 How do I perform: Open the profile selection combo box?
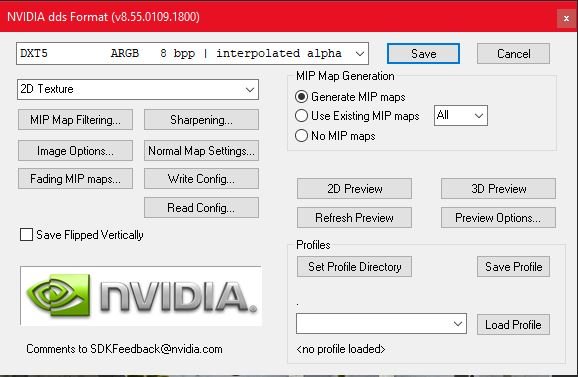pyautogui.click(x=381, y=324)
